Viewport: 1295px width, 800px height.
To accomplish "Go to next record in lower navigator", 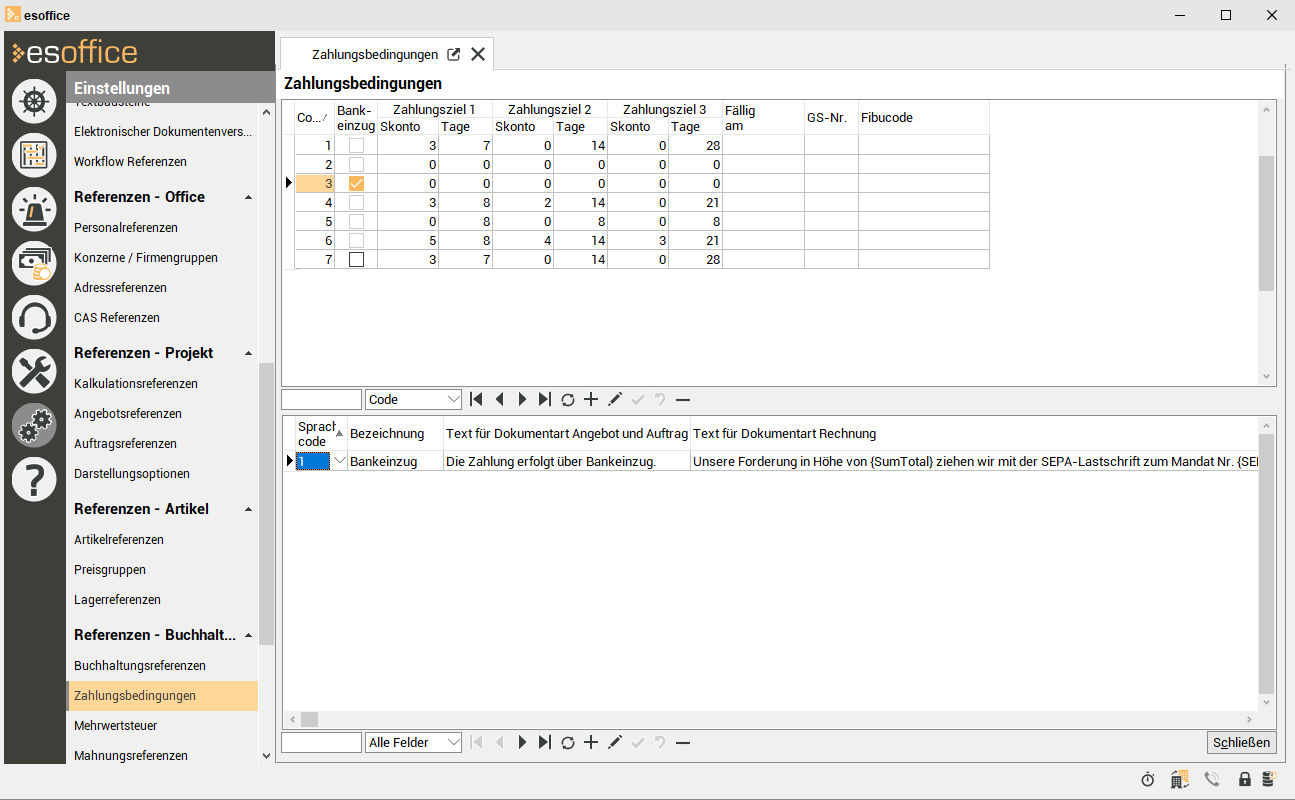I will click(522, 742).
